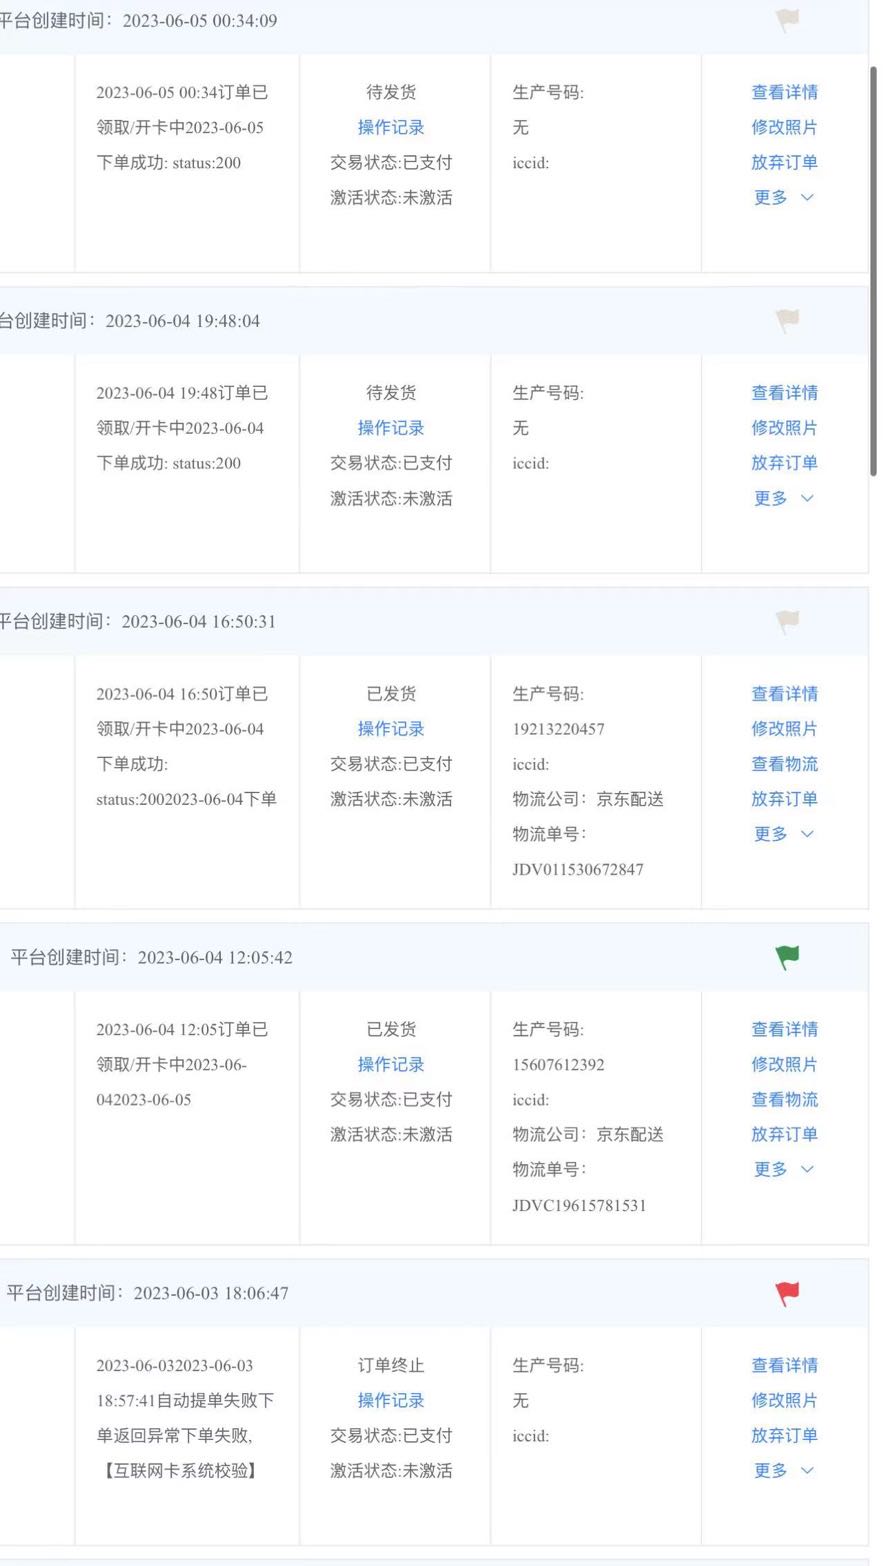Screen dimensions: 883x1566
Task: View 查看详情 of the 19:48 order
Action: tap(784, 393)
